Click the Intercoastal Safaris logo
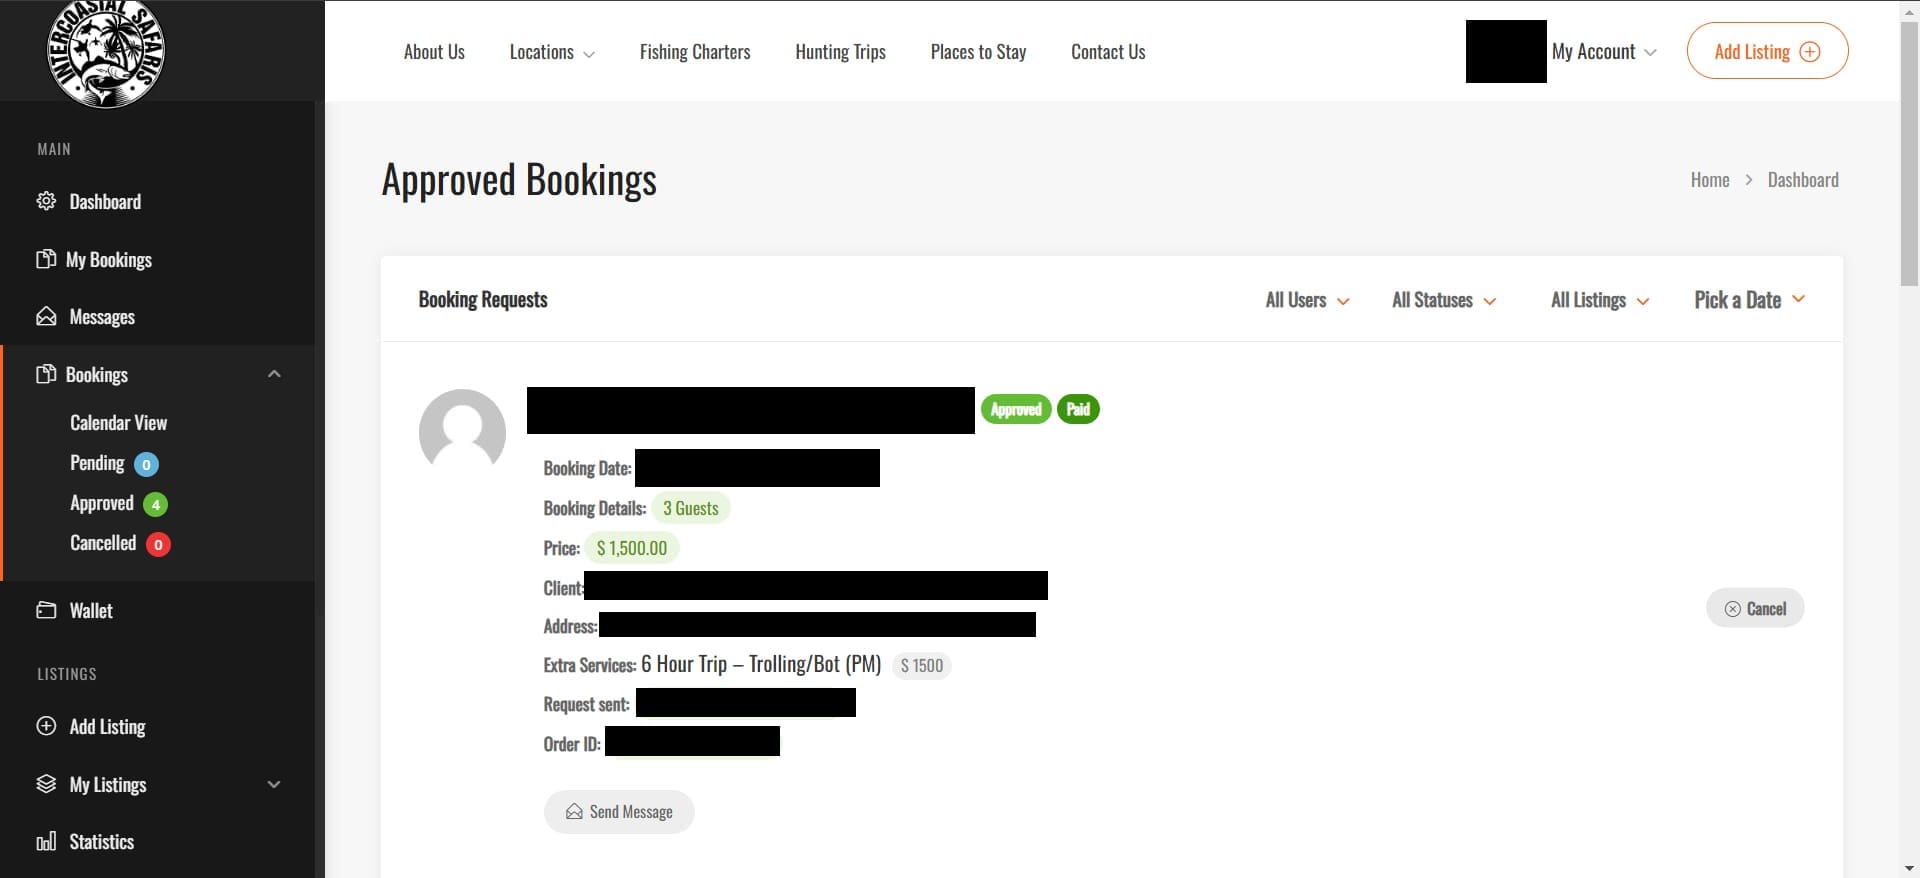1920x878 pixels. pos(106,52)
